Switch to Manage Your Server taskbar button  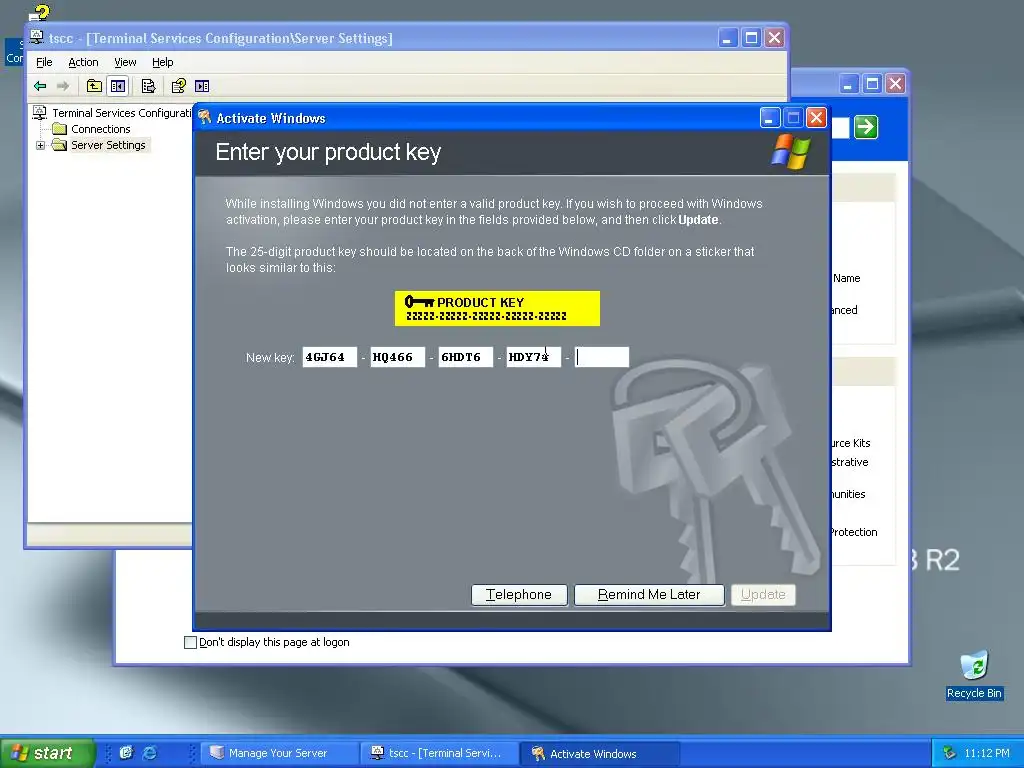(x=278, y=753)
